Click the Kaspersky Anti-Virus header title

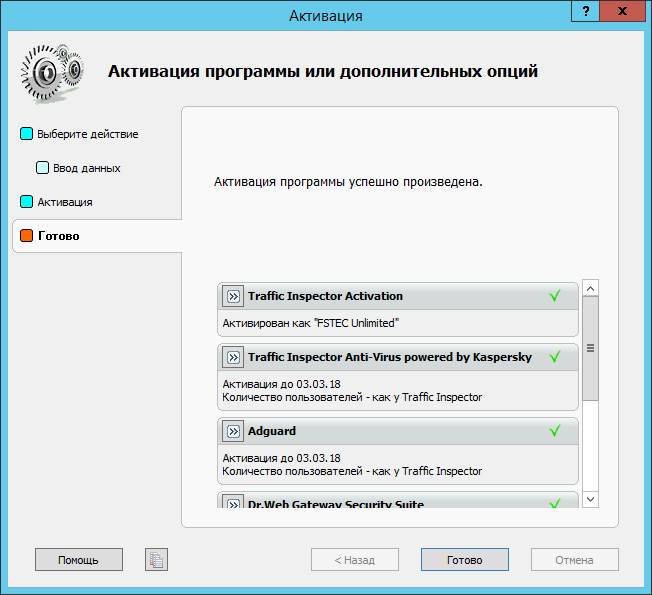(390, 357)
